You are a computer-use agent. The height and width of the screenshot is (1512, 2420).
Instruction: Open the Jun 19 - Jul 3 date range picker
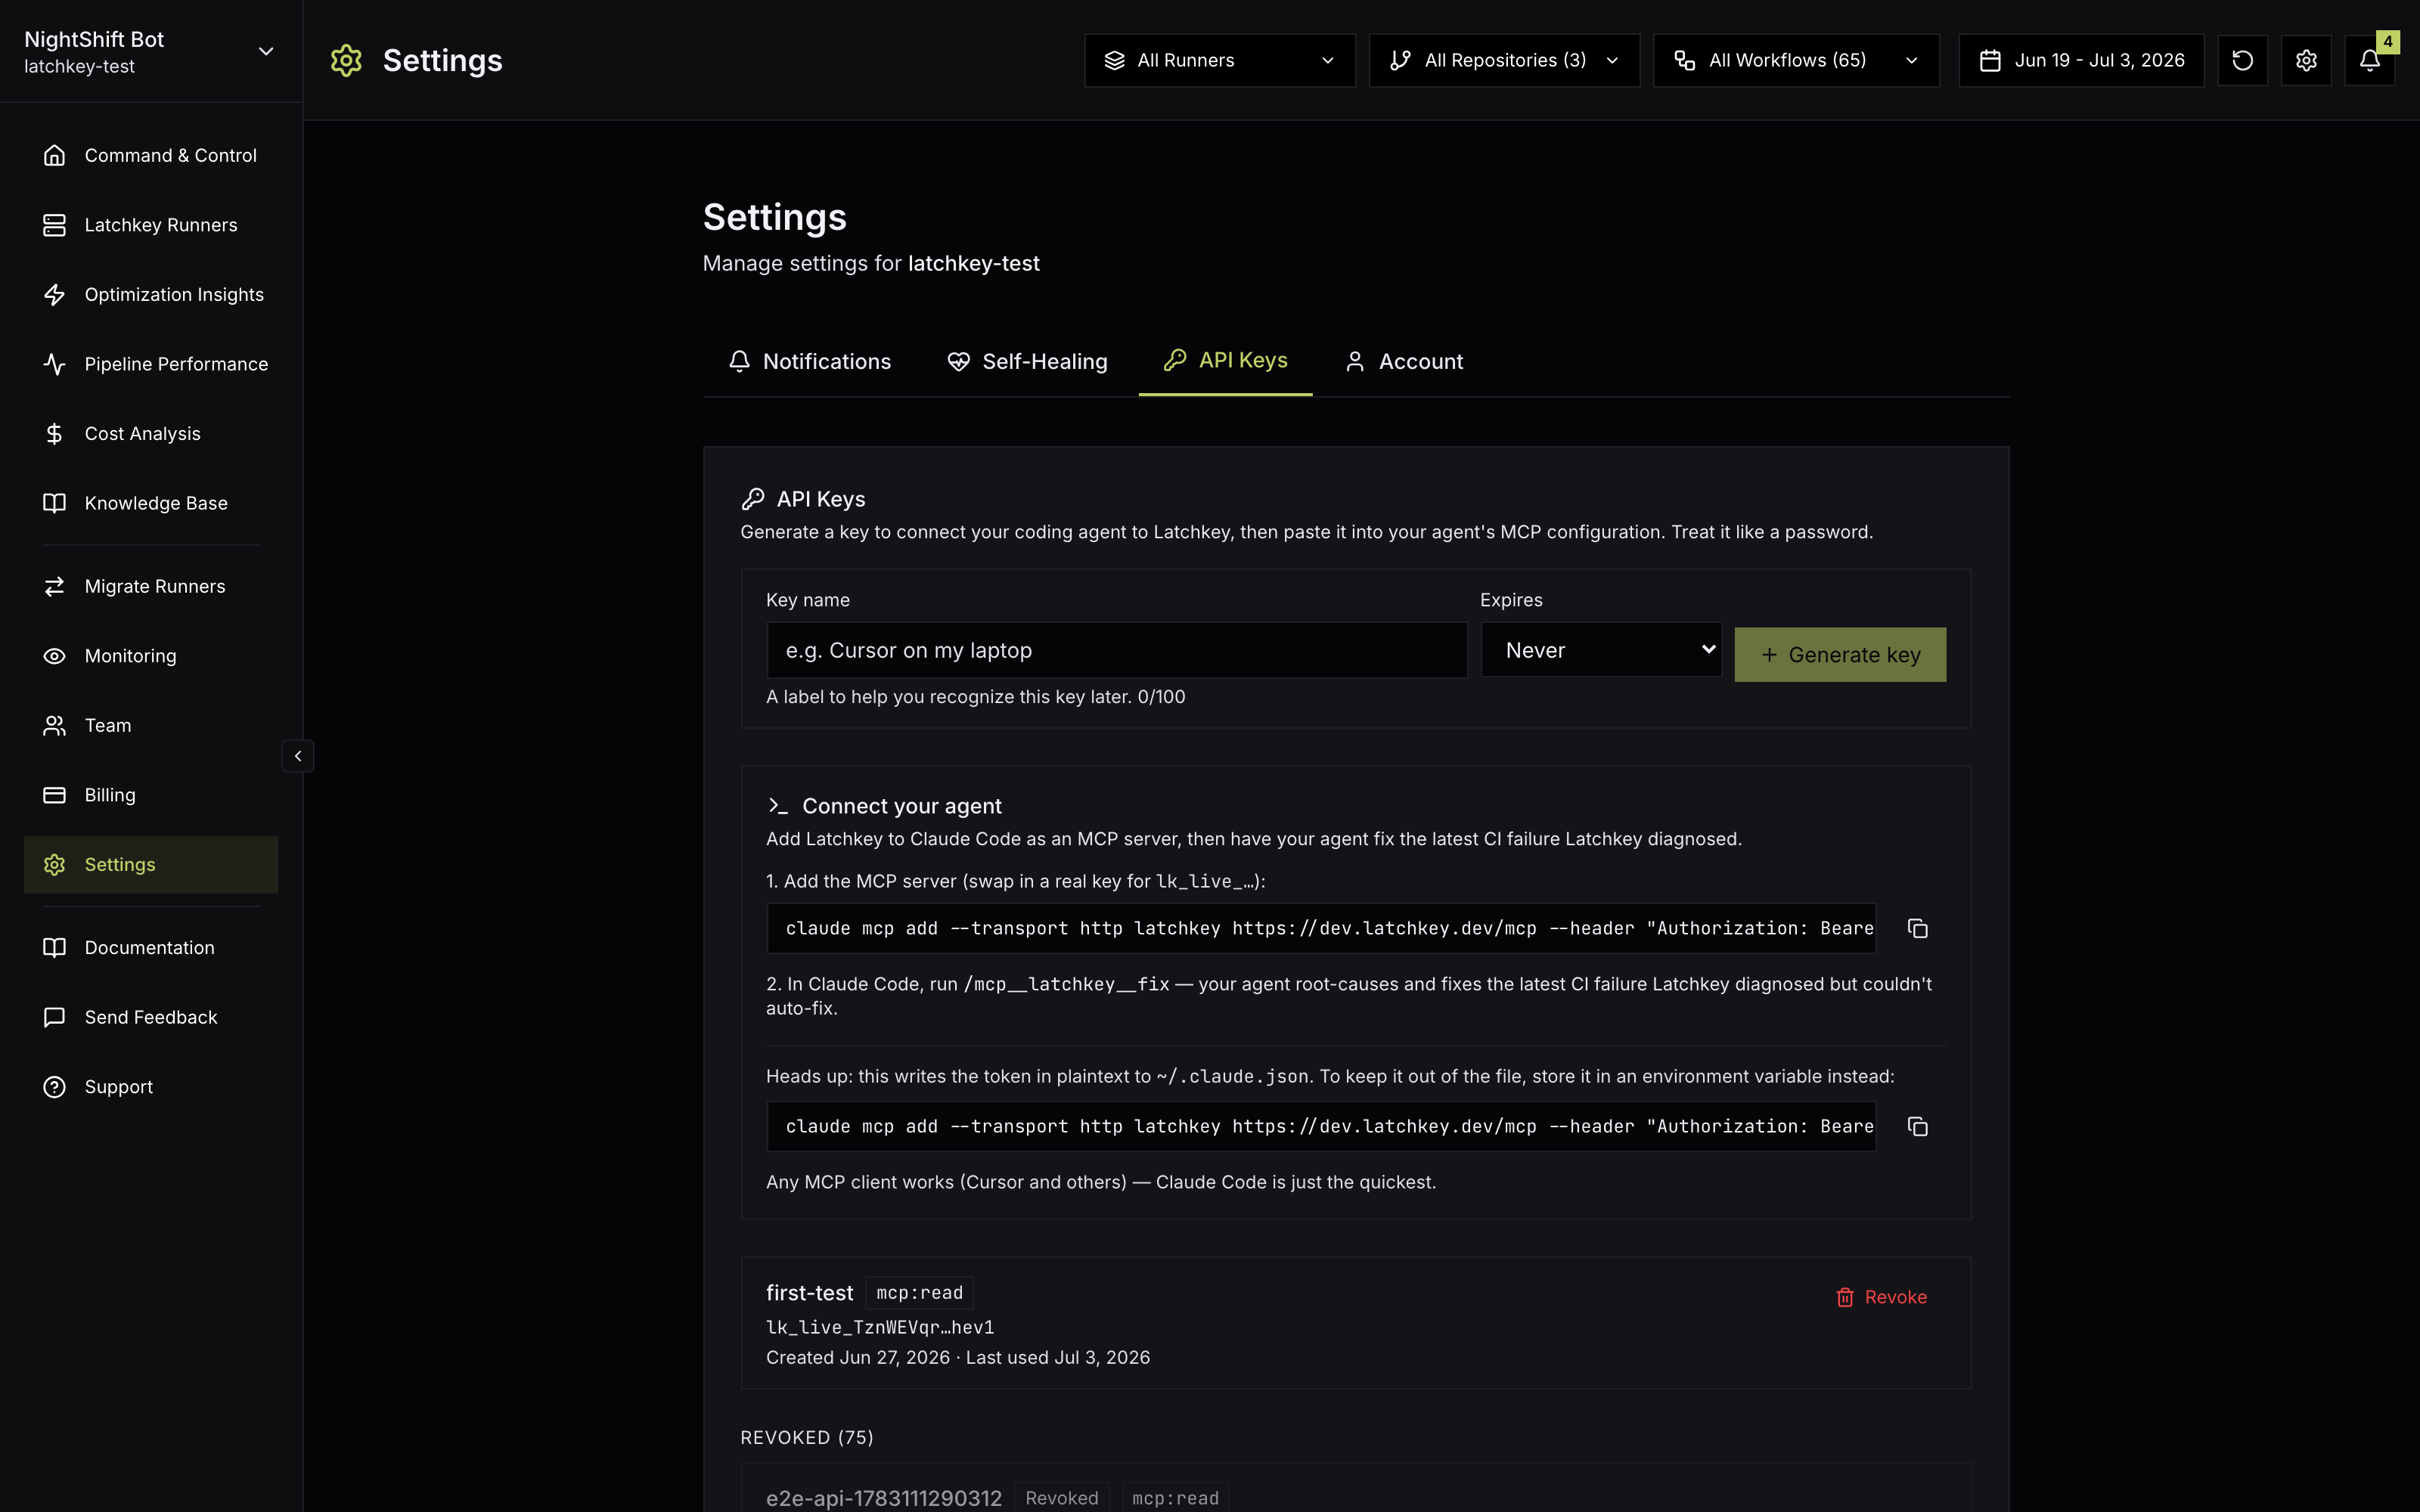[x=2081, y=60]
